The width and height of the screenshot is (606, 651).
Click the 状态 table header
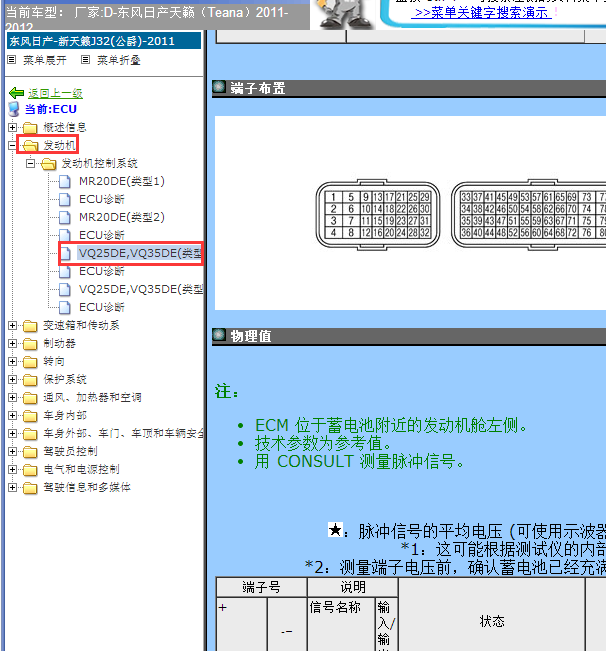[x=492, y=614]
